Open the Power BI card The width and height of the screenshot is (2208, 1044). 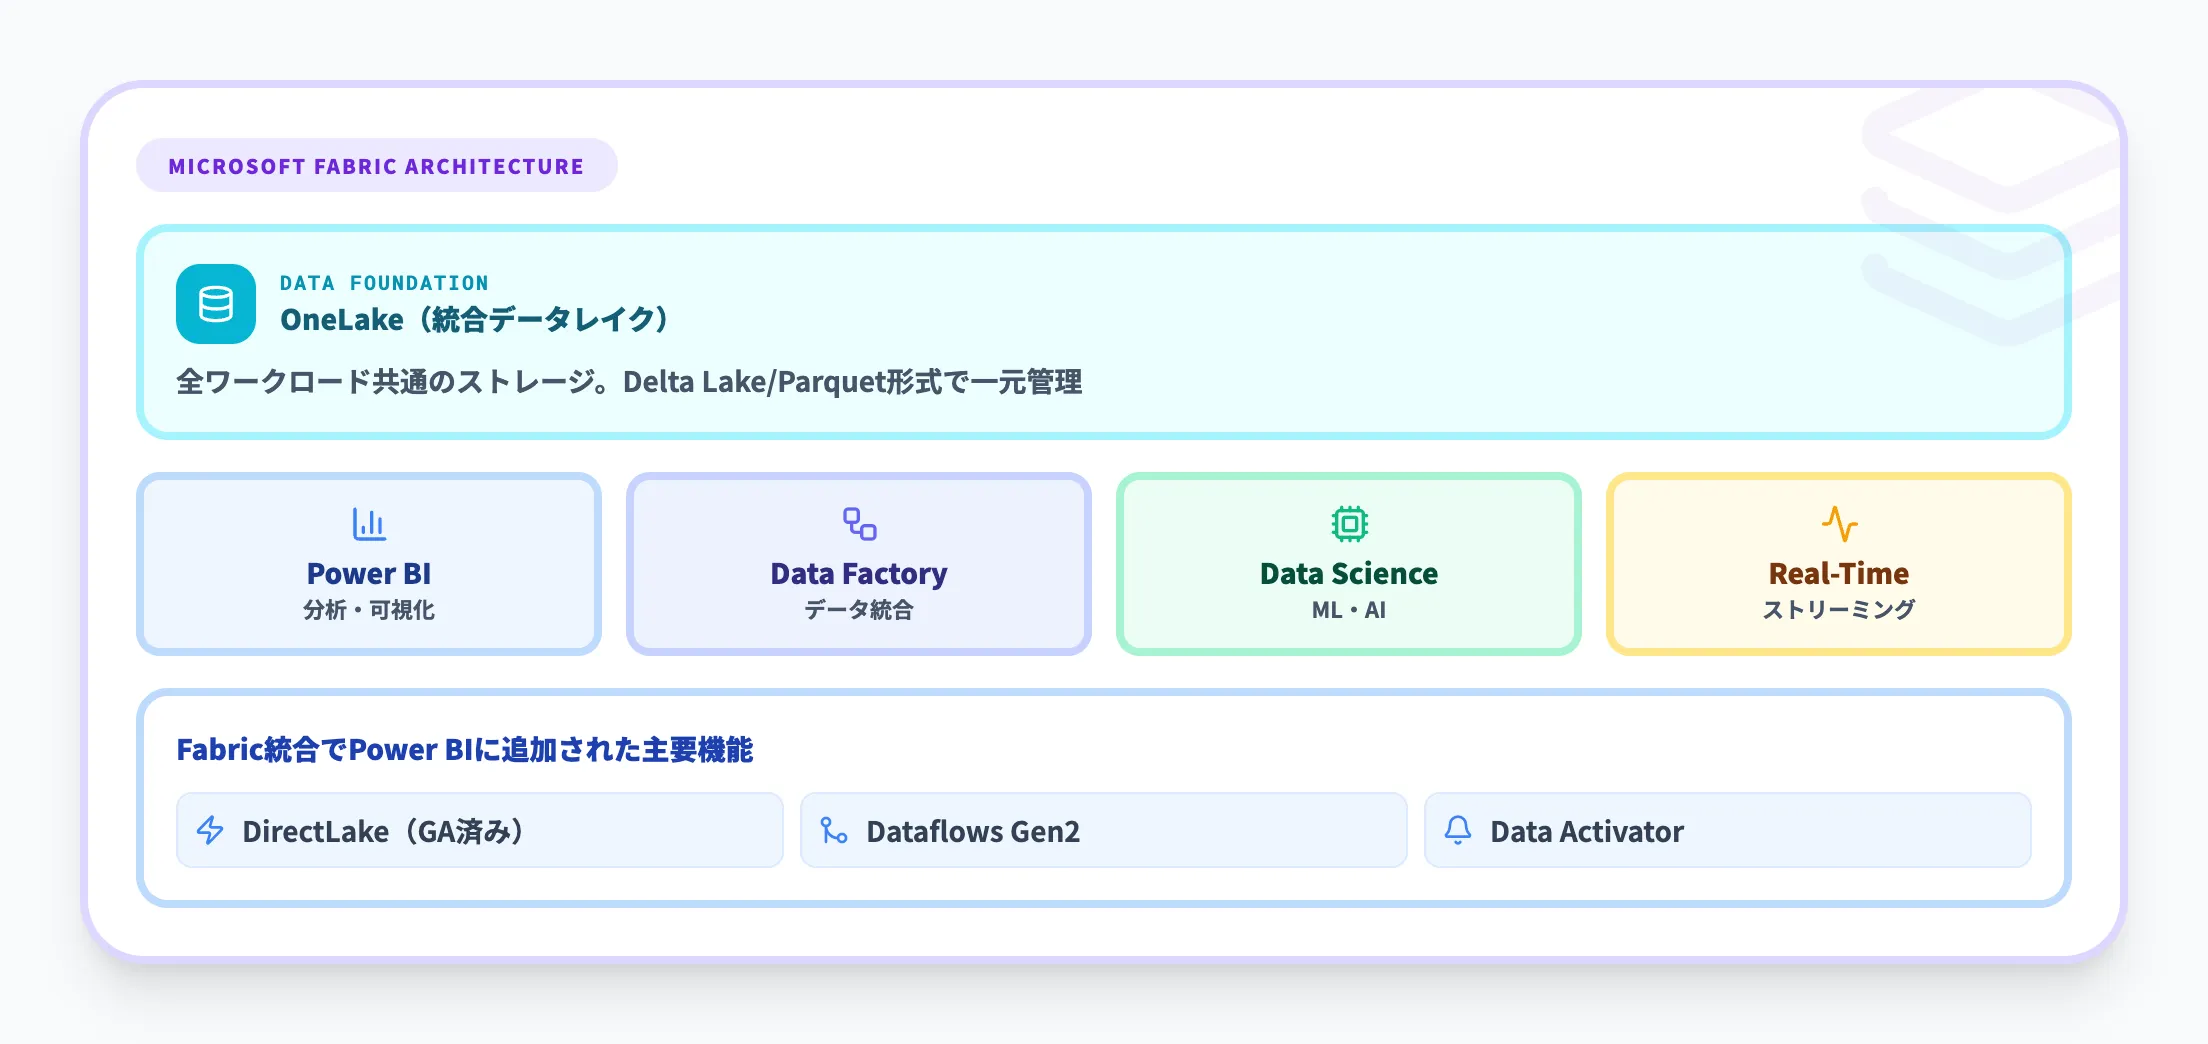(x=369, y=564)
